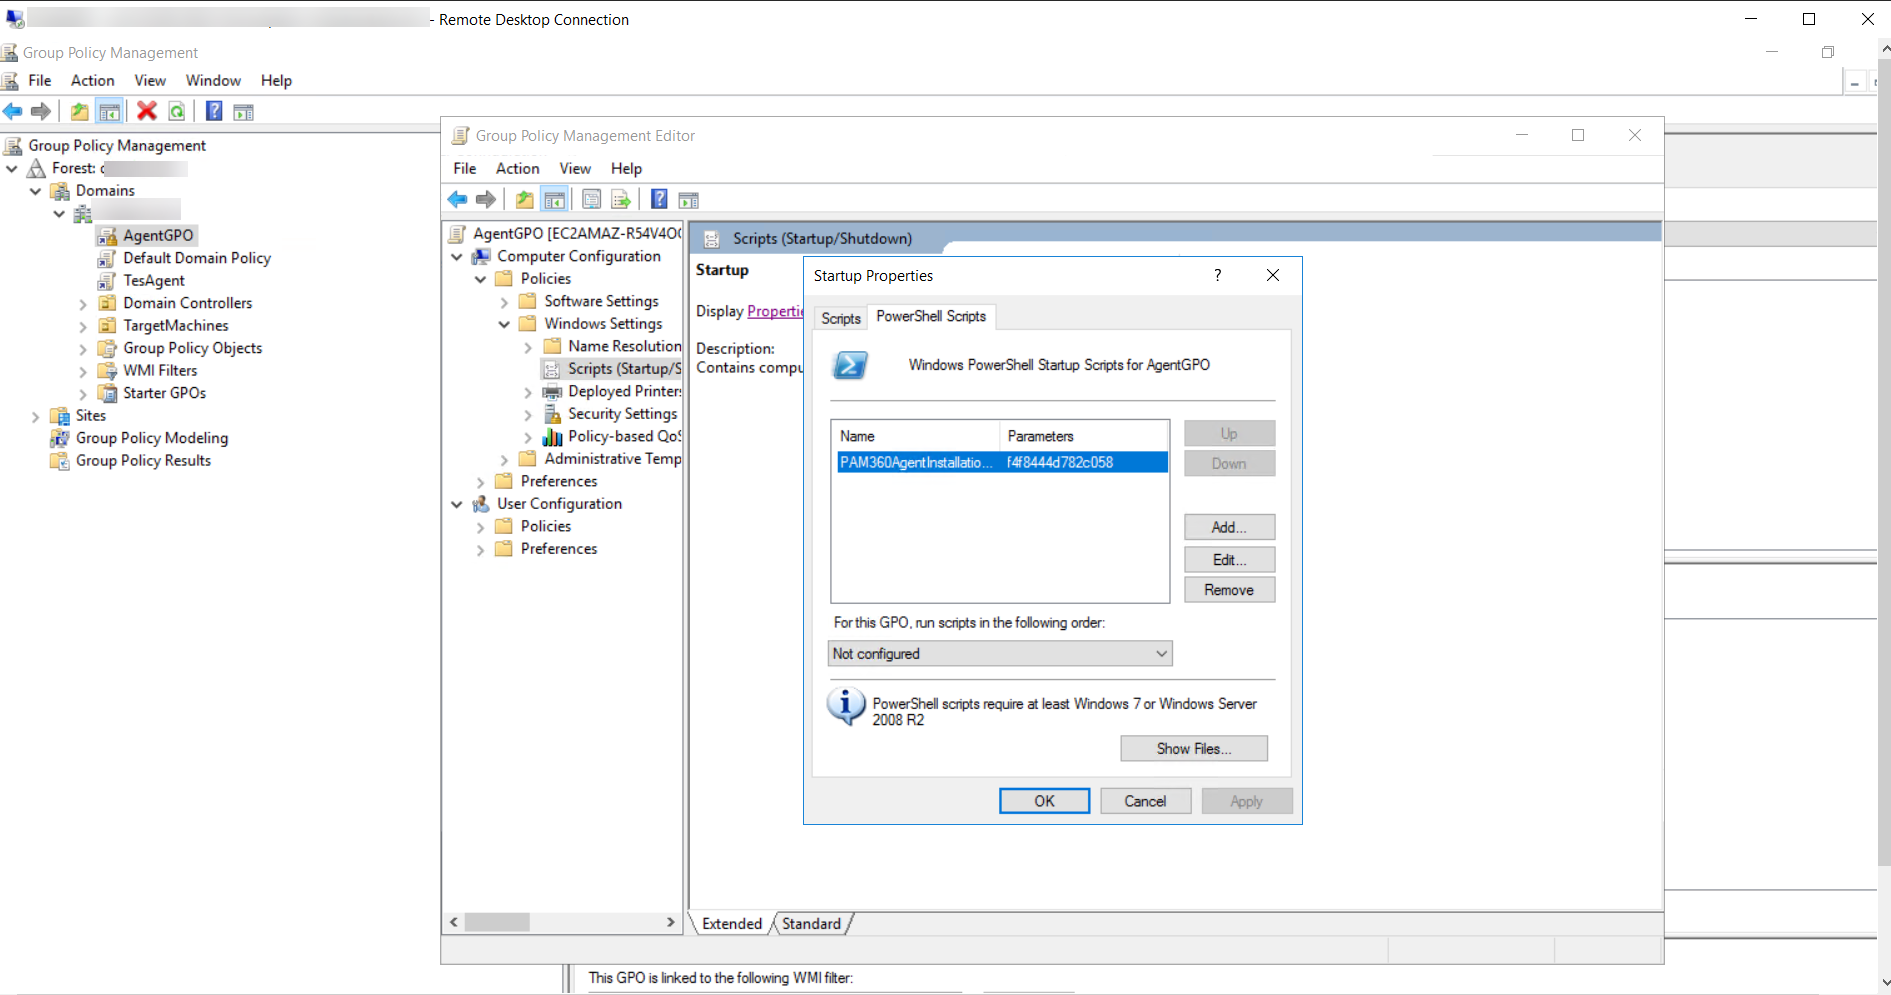Go up one level in Group Policy Management toolbar

coord(79,111)
